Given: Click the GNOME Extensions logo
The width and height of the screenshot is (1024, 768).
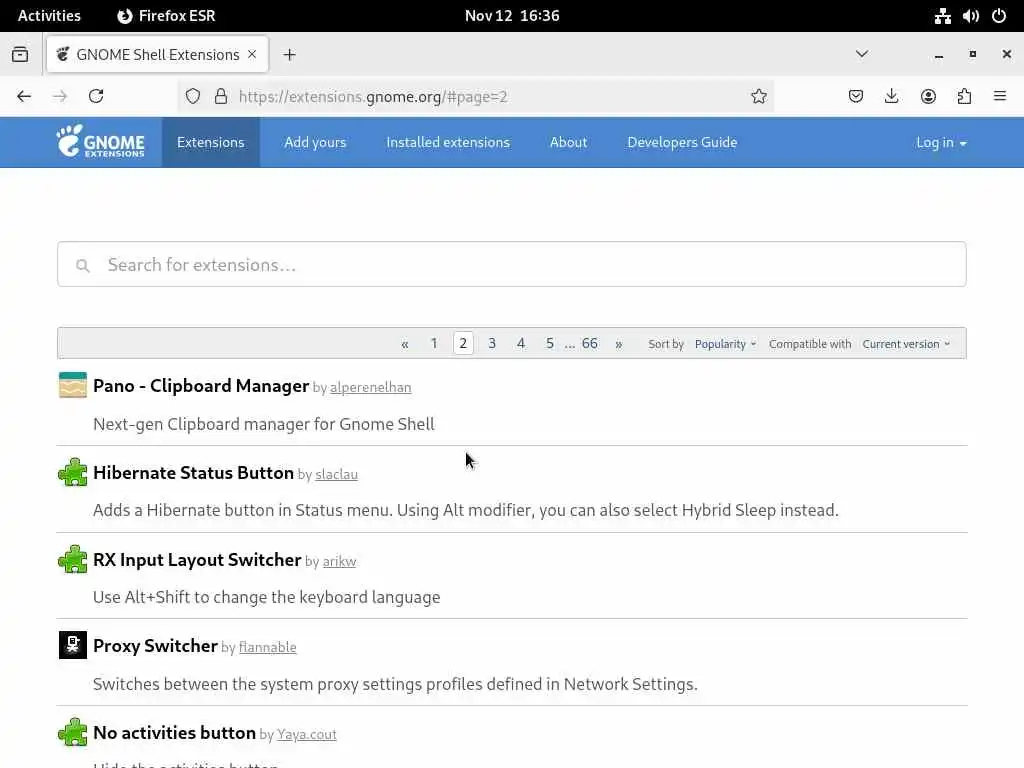Looking at the screenshot, I should tap(100, 142).
